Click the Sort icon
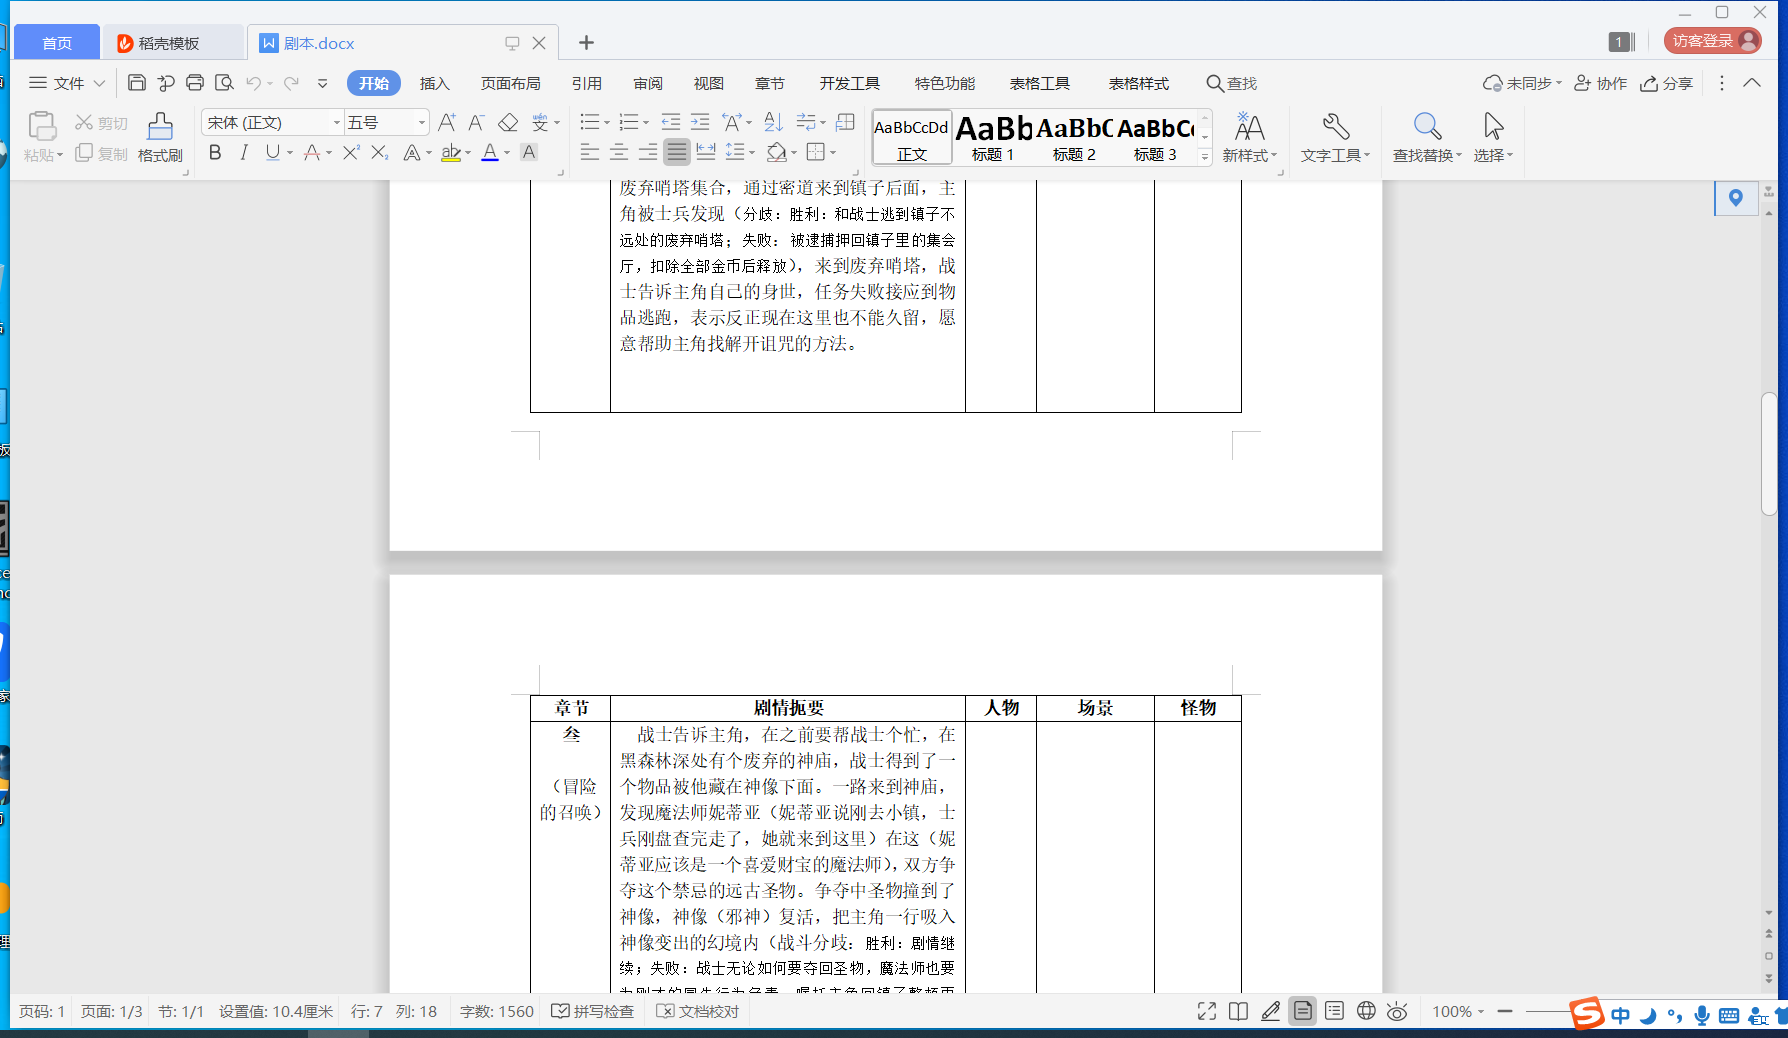 click(773, 122)
